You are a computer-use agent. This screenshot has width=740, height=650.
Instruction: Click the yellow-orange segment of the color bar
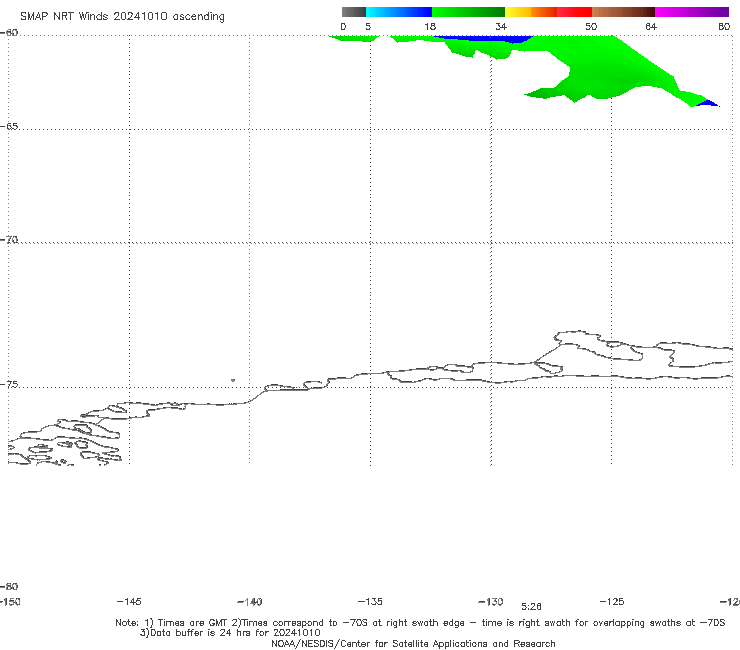(x=531, y=12)
